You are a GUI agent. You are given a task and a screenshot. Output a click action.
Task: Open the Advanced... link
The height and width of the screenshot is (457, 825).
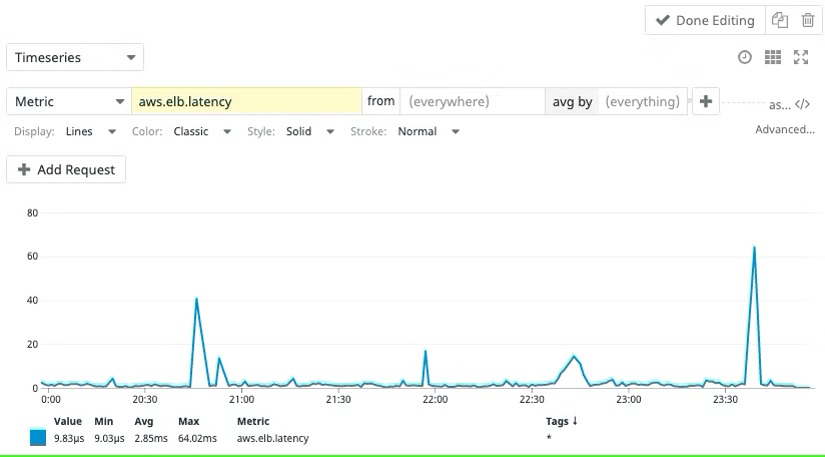(x=784, y=130)
